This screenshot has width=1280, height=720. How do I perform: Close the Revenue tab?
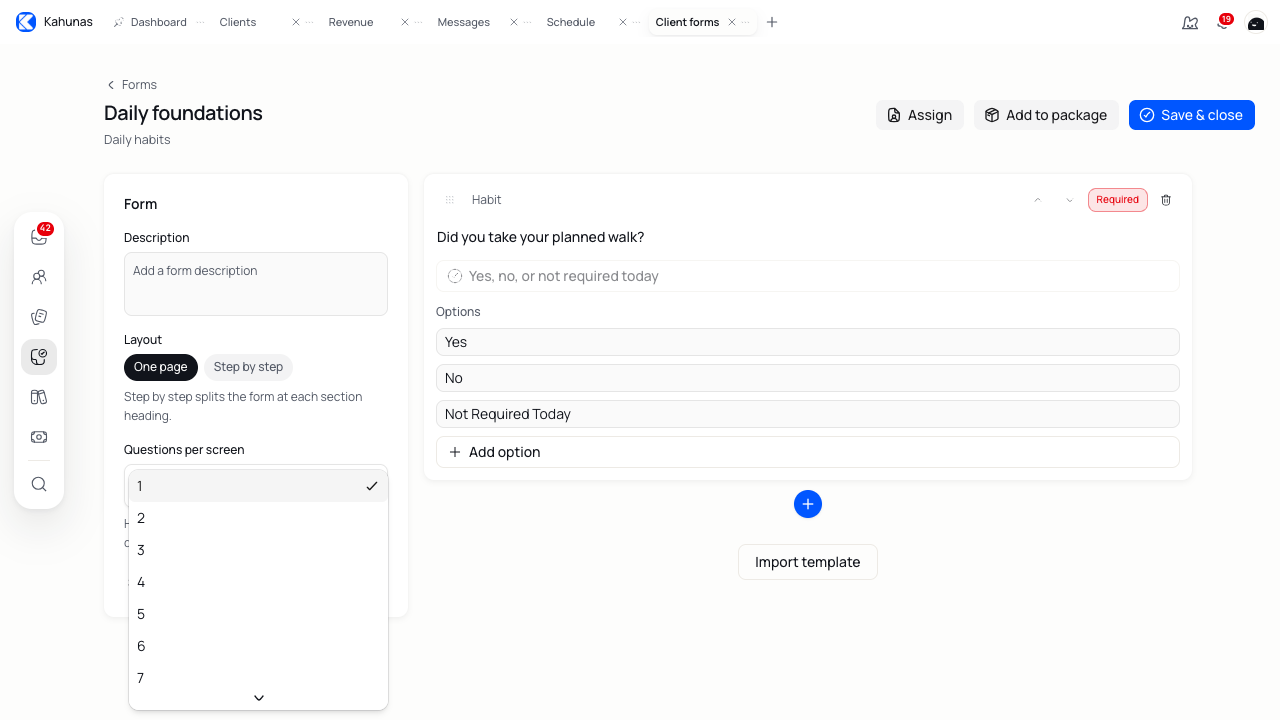tap(405, 22)
